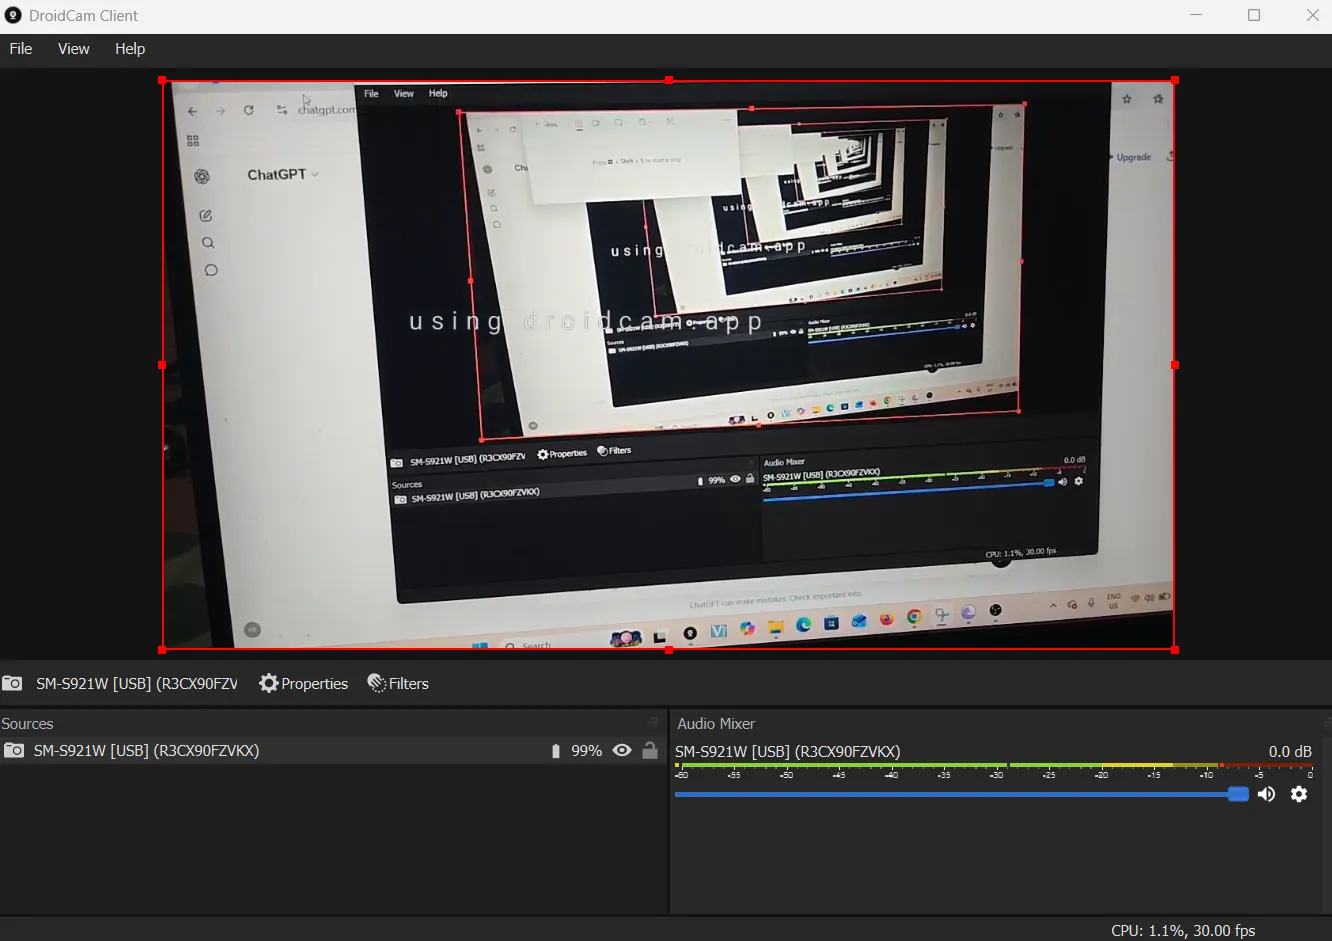This screenshot has width=1332, height=941.
Task: Click the top-left red handle of the preview selection
Action: pyautogui.click(x=162, y=80)
